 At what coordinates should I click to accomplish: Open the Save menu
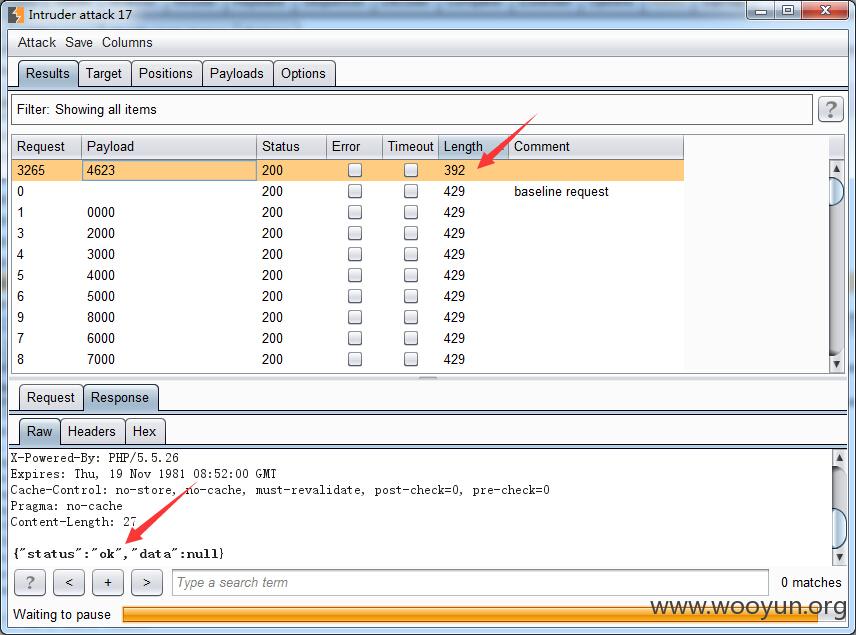pos(79,43)
